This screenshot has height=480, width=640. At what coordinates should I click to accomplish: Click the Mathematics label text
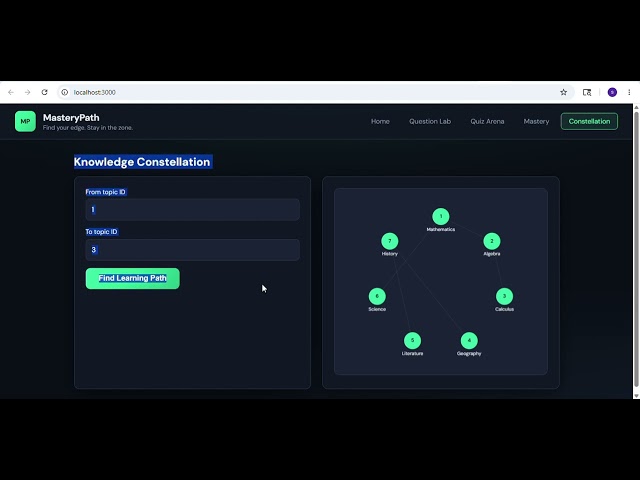(x=440, y=229)
